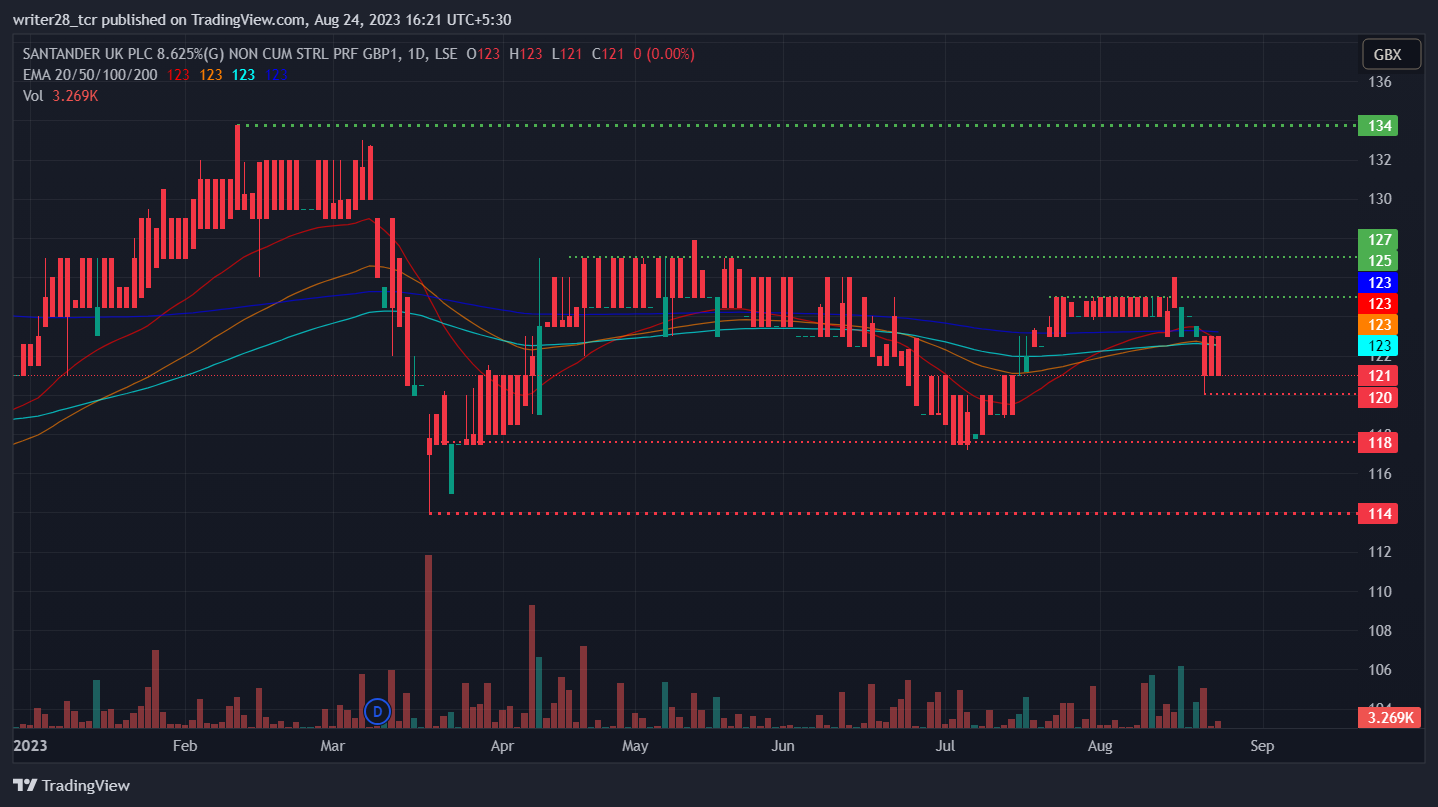Click the Feb label on time axis
1438x807 pixels.
(x=185, y=746)
